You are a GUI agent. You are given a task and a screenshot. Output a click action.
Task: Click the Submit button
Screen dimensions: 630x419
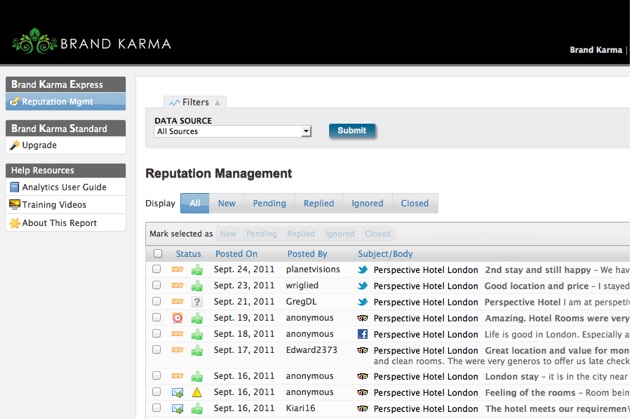coord(352,131)
